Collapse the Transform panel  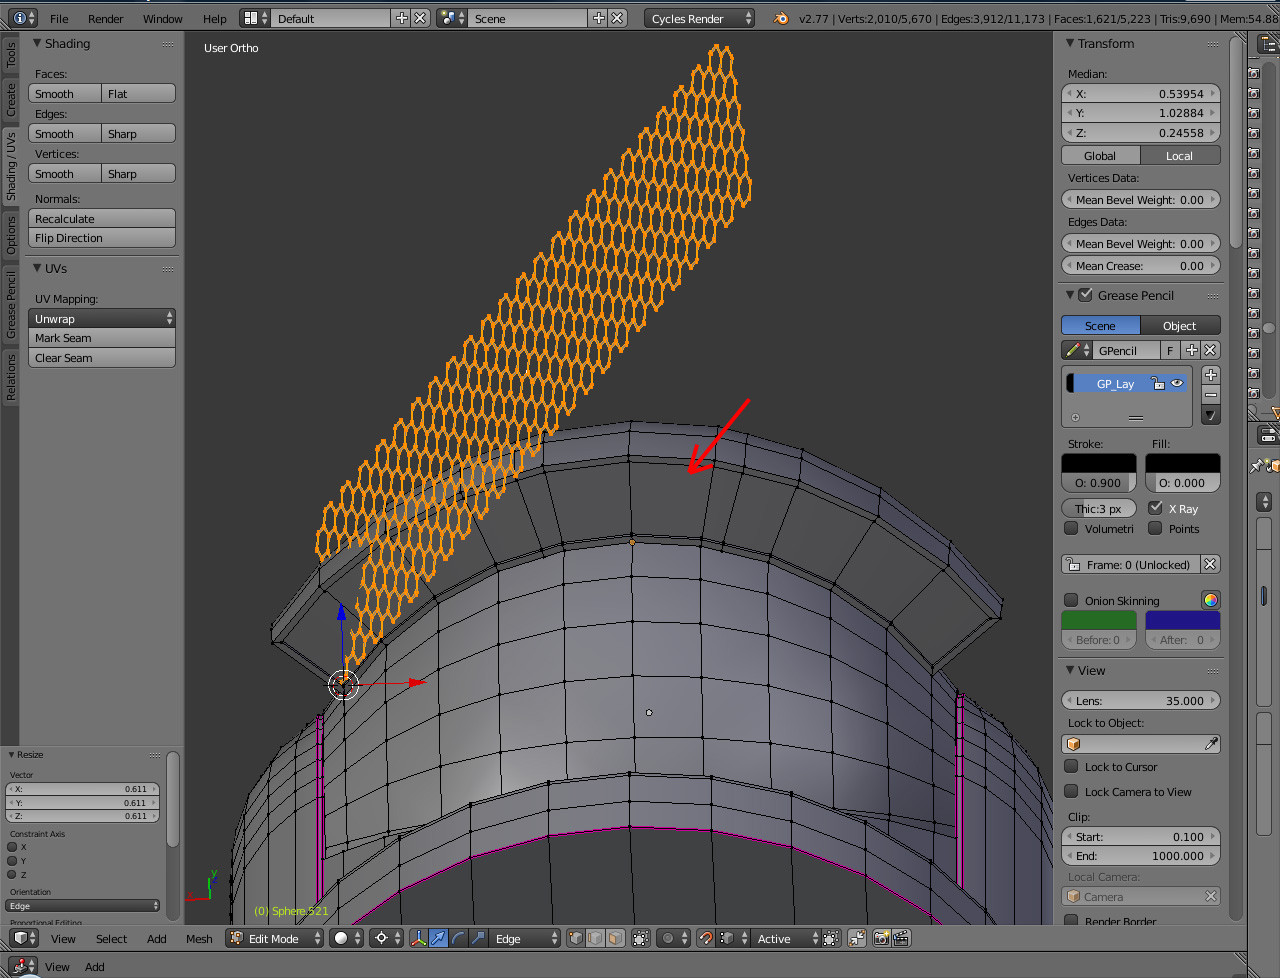pyautogui.click(x=1070, y=43)
